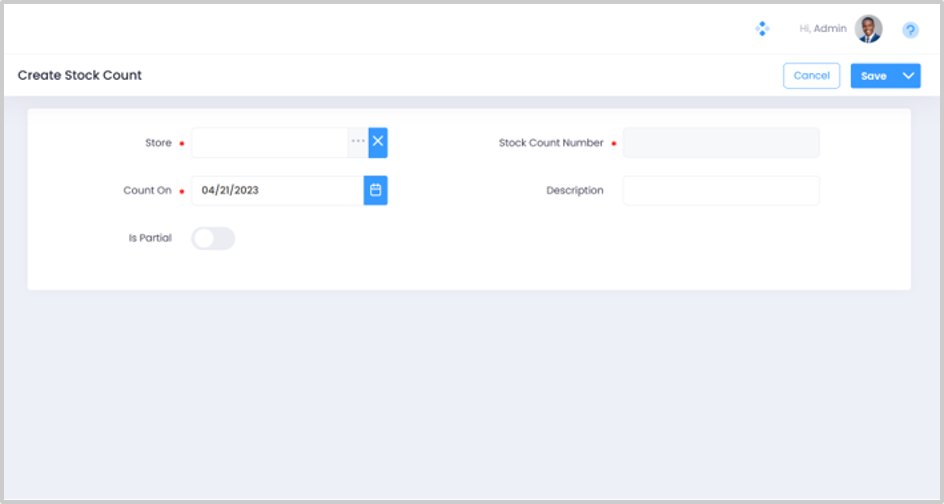Click the Store lookup ellipsis icon

[x=358, y=142]
